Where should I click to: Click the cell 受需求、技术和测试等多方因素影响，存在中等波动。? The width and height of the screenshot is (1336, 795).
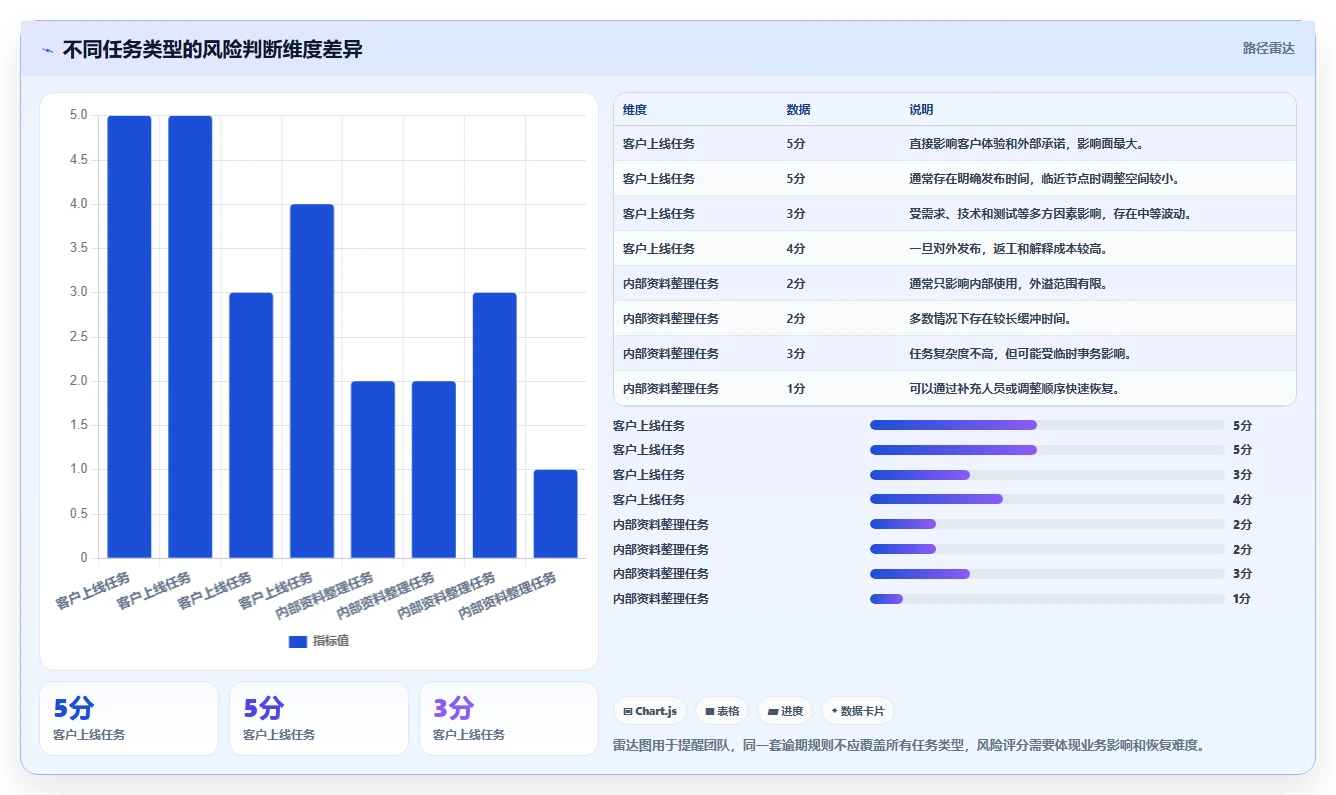point(1050,214)
